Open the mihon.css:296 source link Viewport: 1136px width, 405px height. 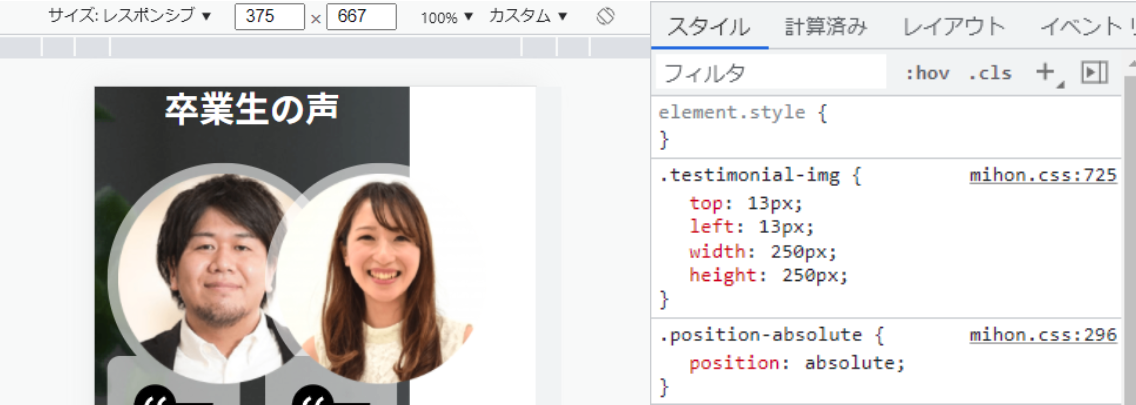(x=1043, y=335)
